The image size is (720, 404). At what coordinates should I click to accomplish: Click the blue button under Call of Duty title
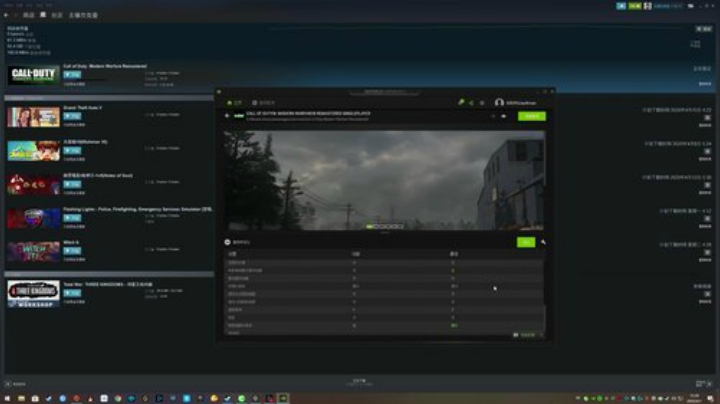pyautogui.click(x=72, y=74)
